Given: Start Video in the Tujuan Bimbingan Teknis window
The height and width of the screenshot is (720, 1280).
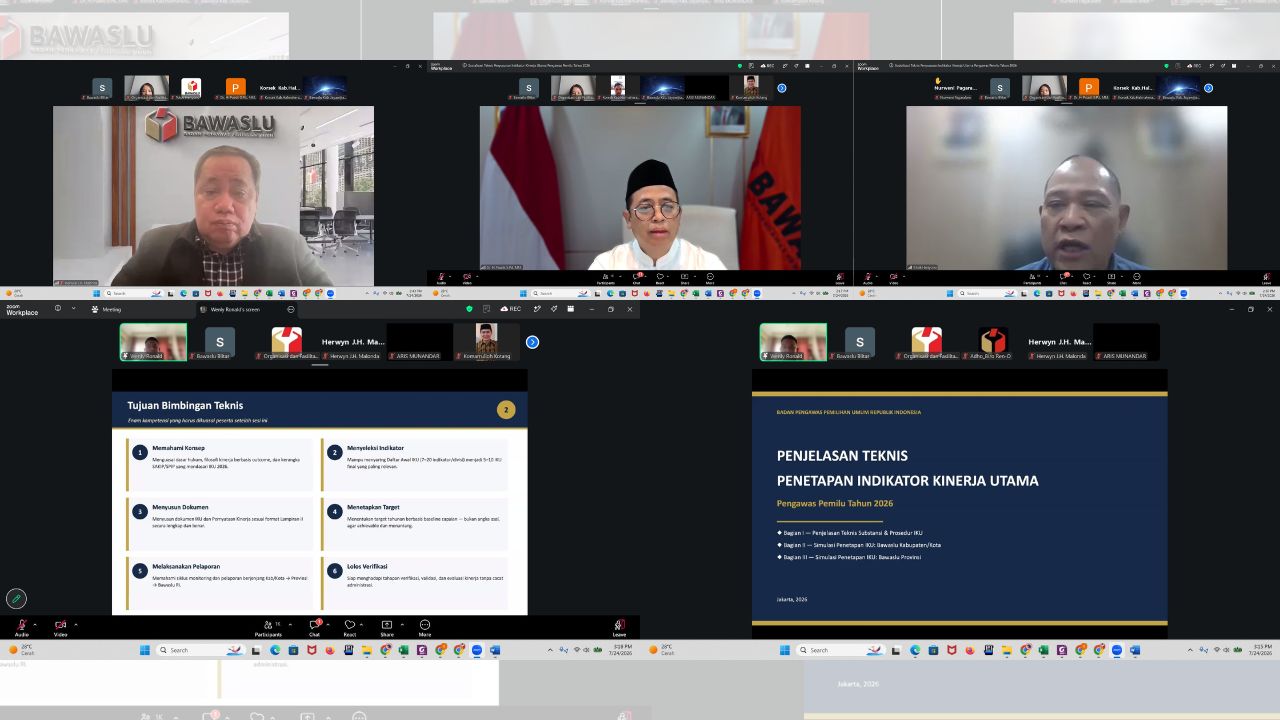Looking at the screenshot, I should [60, 627].
